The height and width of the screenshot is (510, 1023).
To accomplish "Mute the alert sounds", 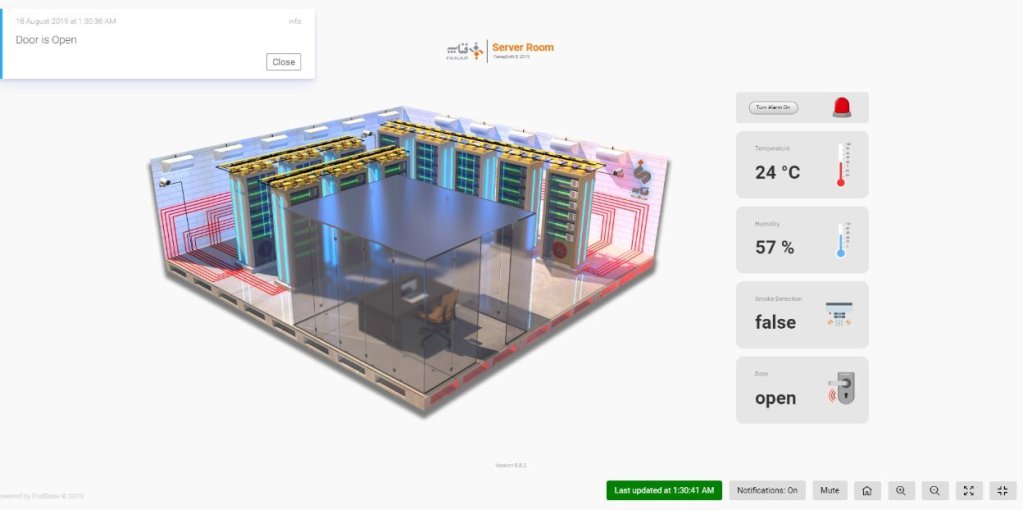I will point(829,490).
